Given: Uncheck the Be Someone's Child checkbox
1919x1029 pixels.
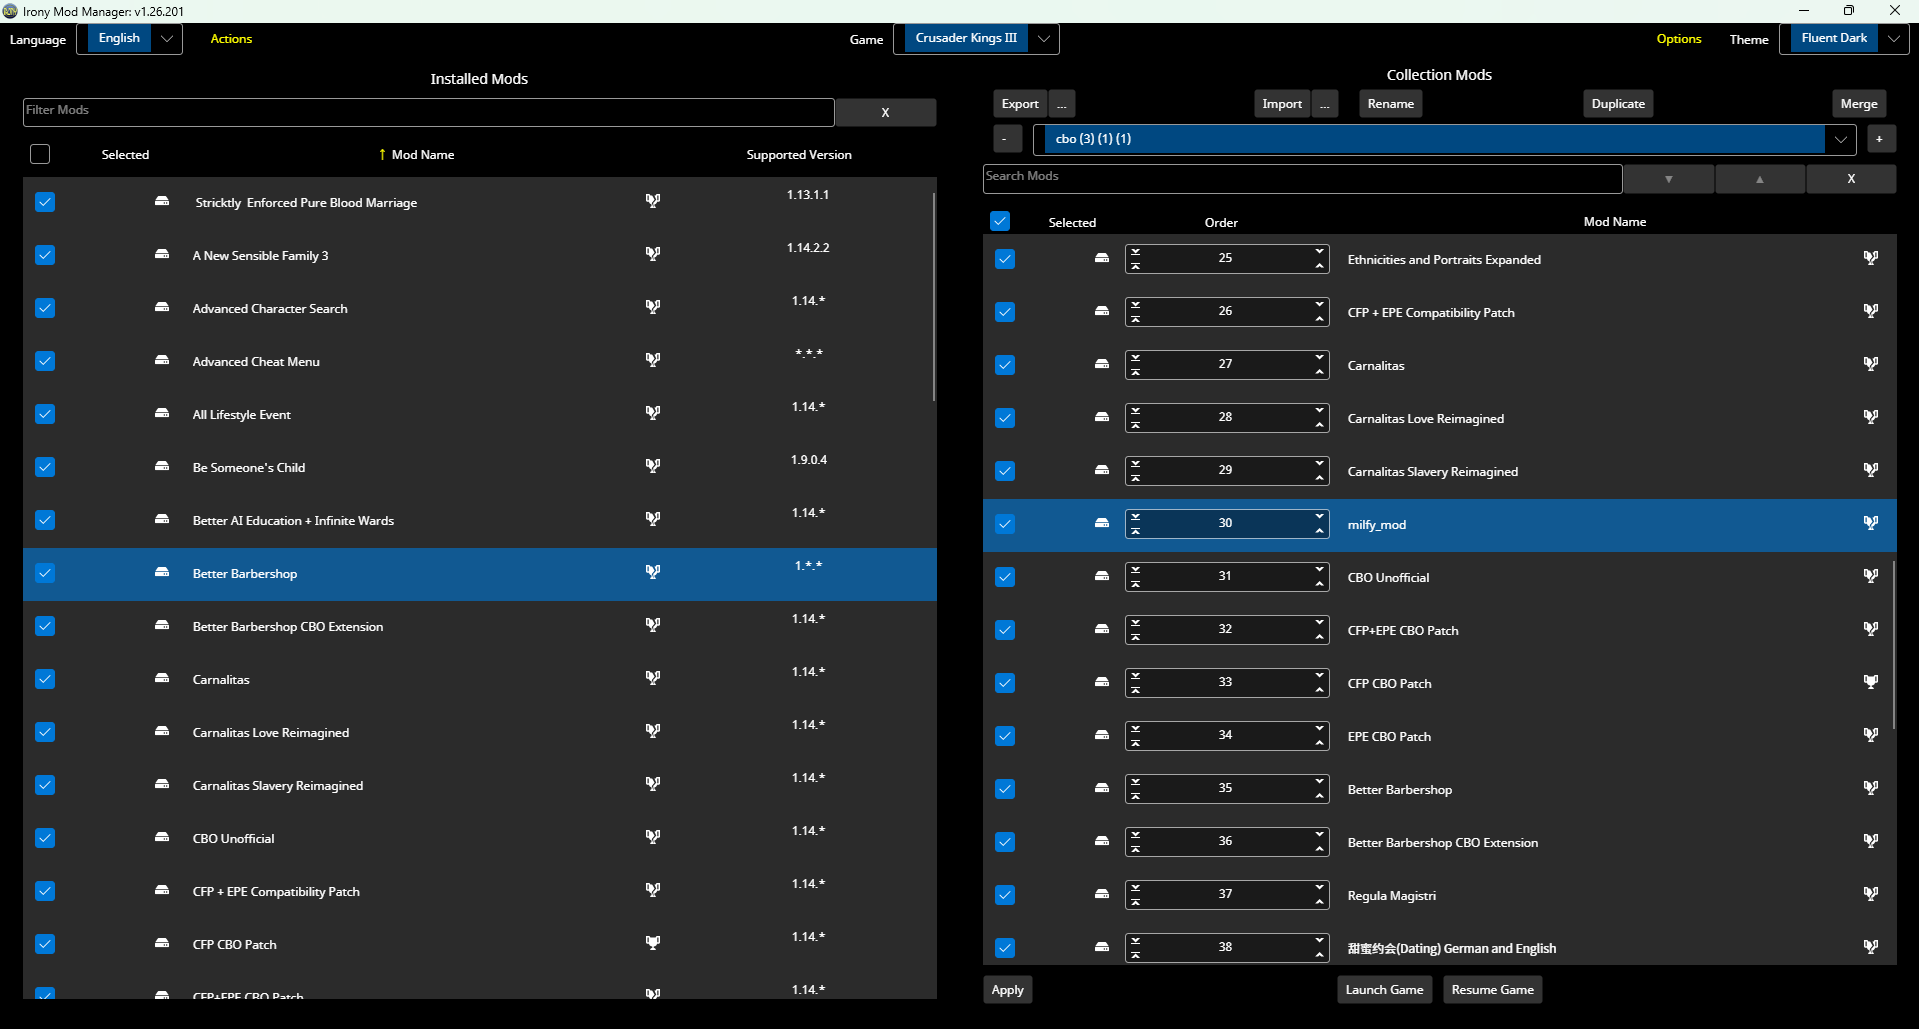Looking at the screenshot, I should pyautogui.click(x=45, y=467).
